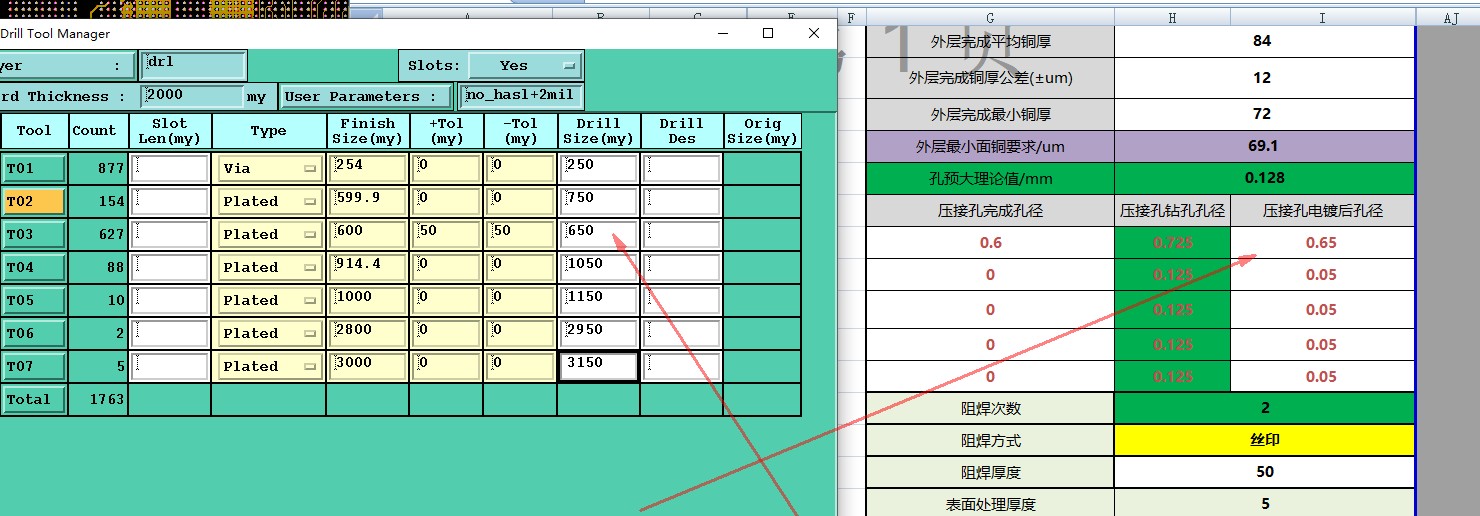The height and width of the screenshot is (516, 1480).
Task: Close the Drill Tool Manager window
Action: click(x=814, y=33)
